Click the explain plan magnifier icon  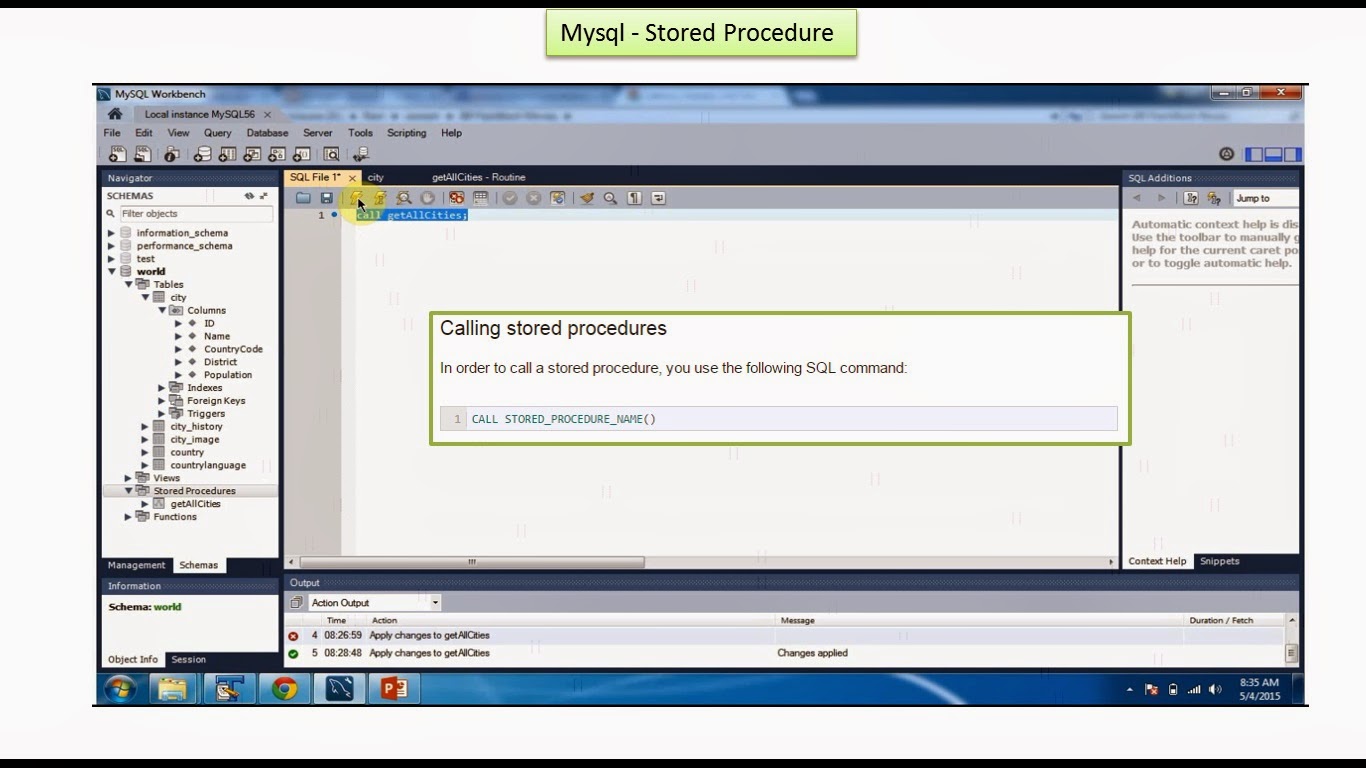(x=404, y=198)
